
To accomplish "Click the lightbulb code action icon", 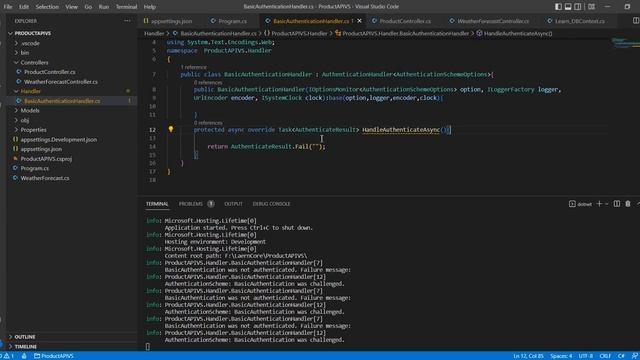I will tap(171, 129).
